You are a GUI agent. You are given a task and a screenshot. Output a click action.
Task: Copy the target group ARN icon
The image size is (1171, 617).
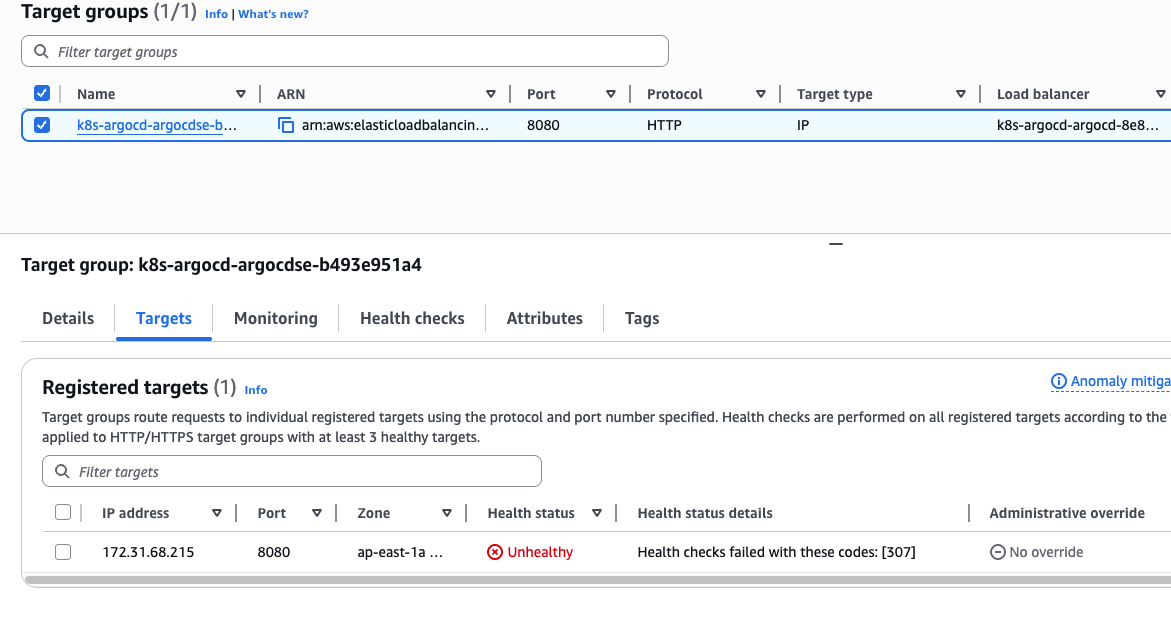(x=286, y=125)
